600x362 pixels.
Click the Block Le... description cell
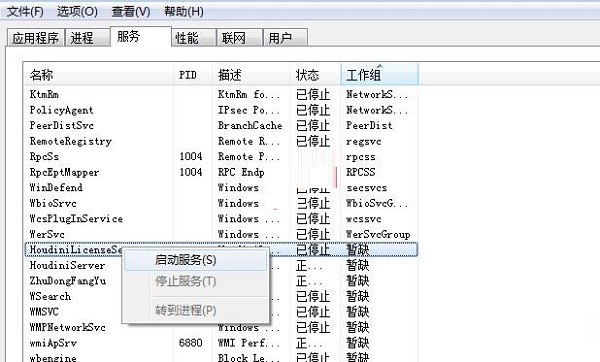tap(249, 357)
